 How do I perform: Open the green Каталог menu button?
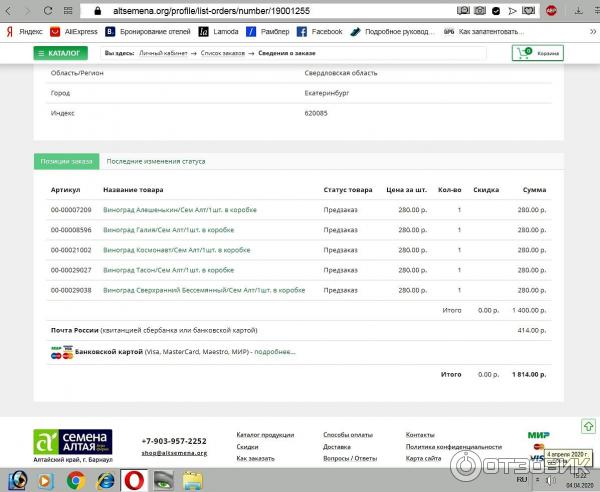coord(59,53)
